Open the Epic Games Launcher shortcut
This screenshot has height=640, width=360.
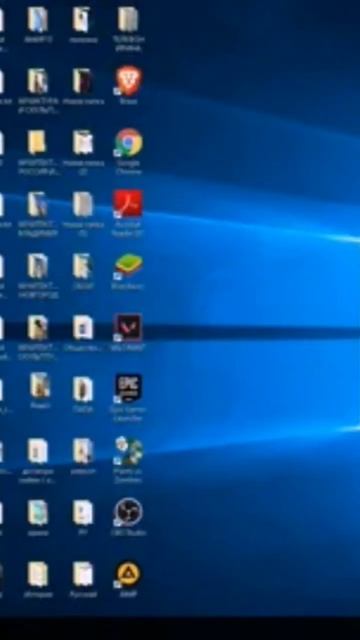tap(128, 389)
